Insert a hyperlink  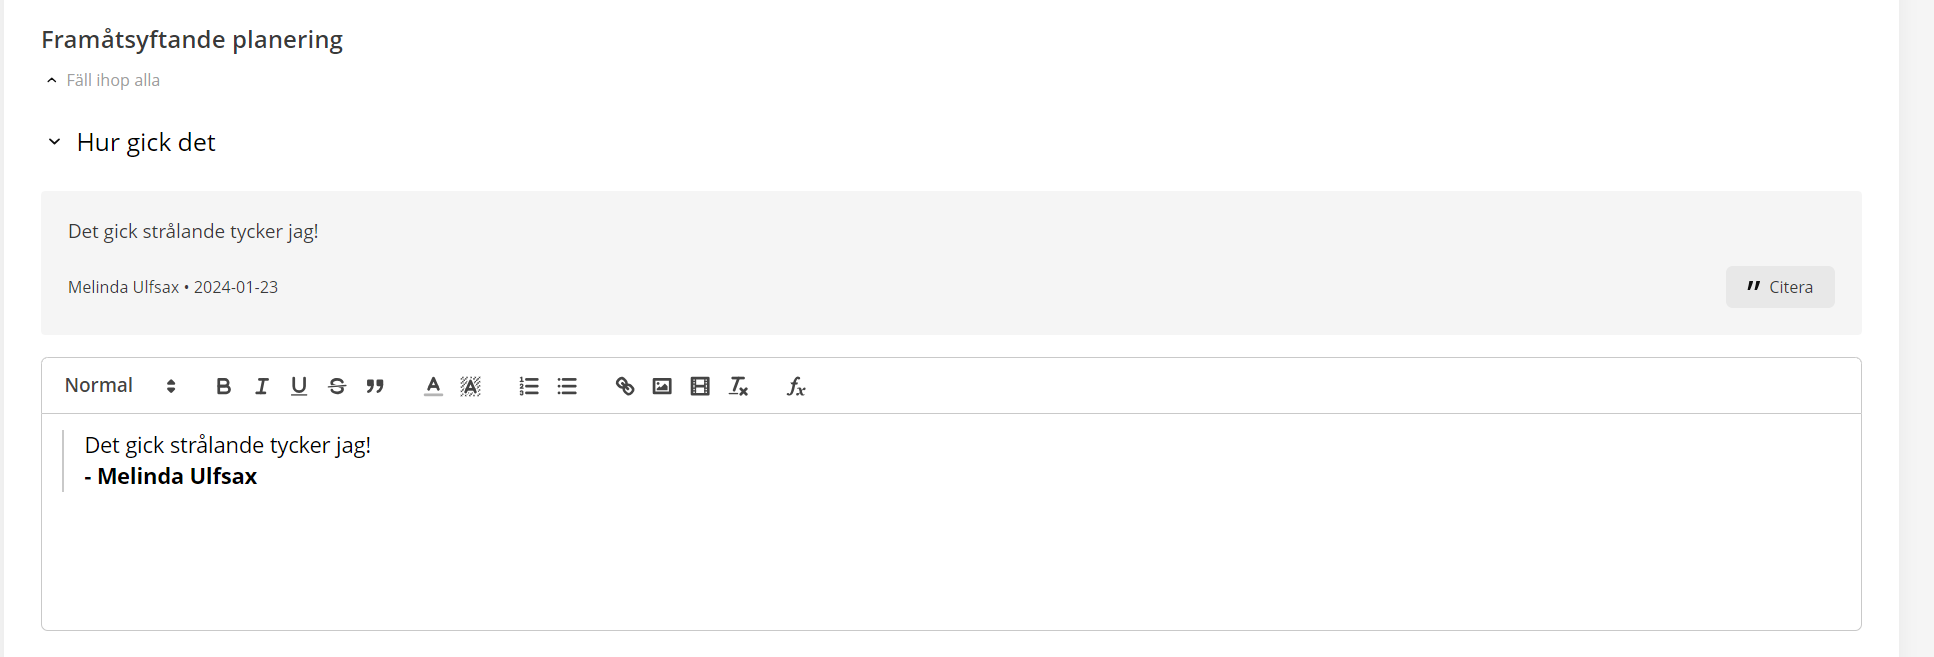tap(625, 386)
